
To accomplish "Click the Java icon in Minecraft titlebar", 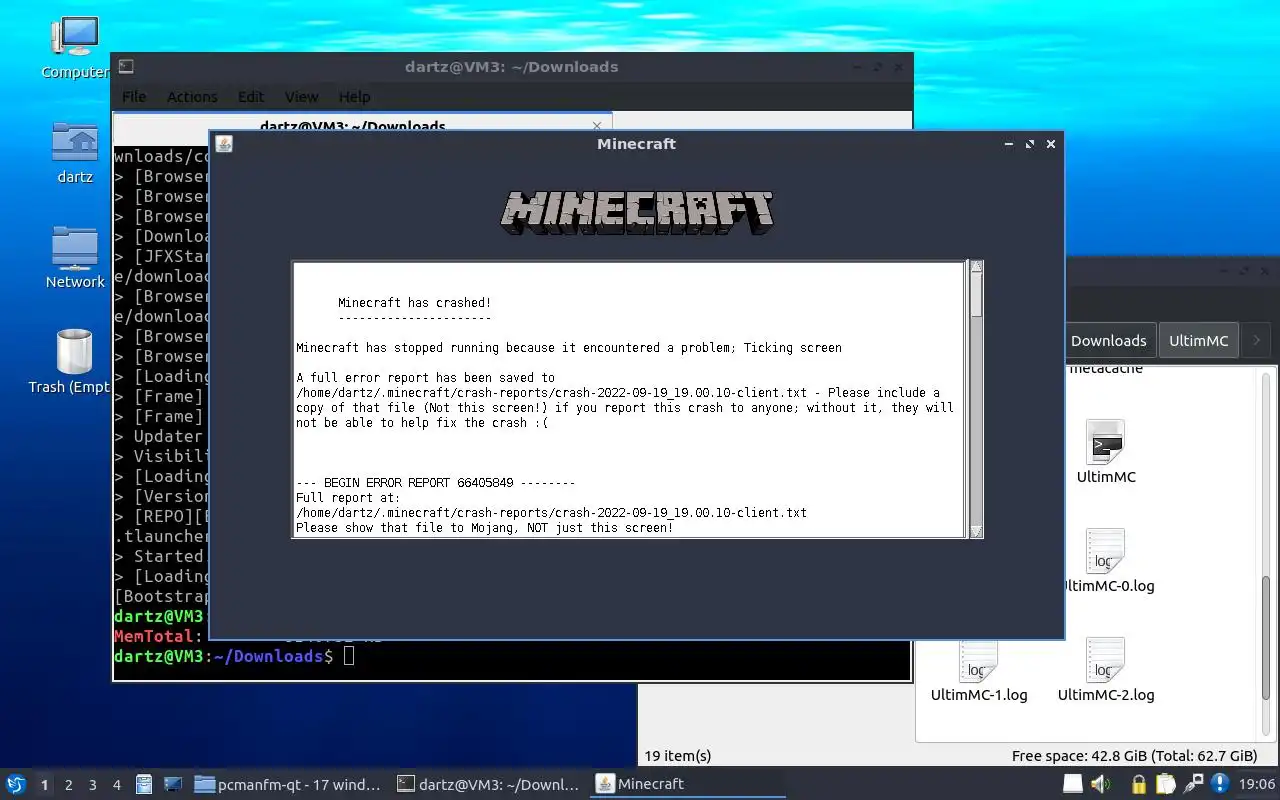I will coord(224,144).
